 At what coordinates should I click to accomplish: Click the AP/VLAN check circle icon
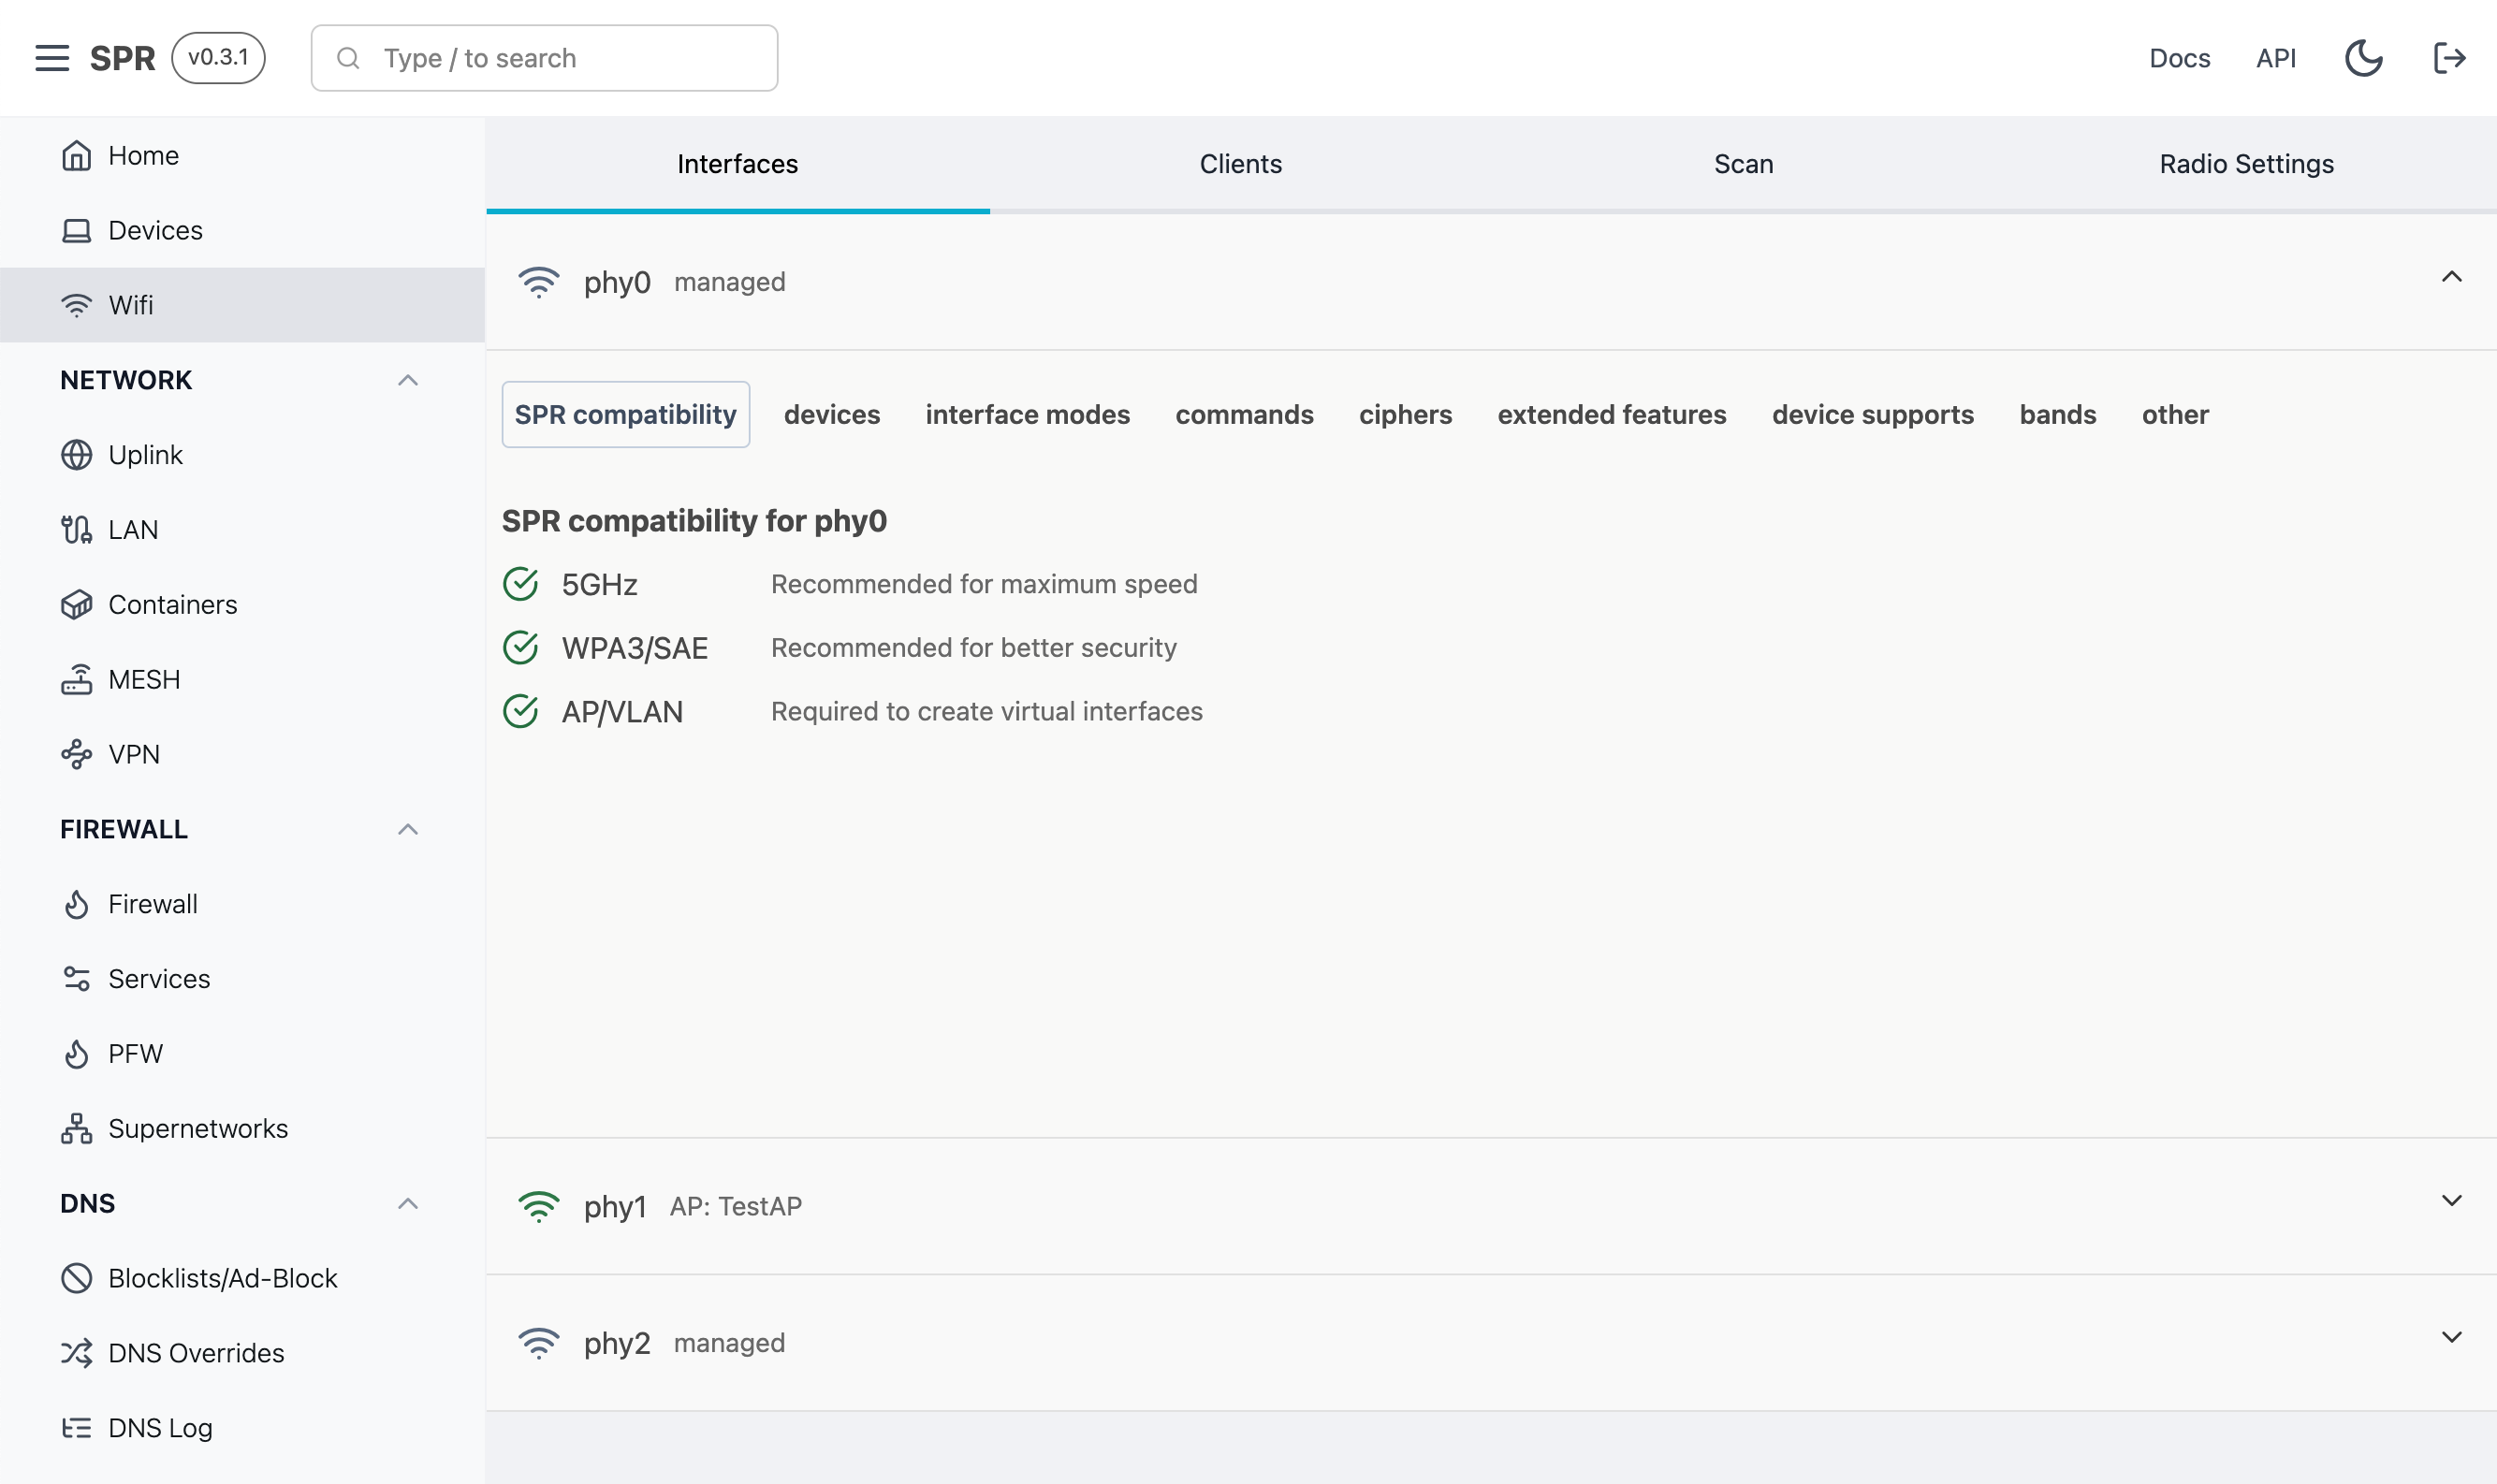(521, 712)
